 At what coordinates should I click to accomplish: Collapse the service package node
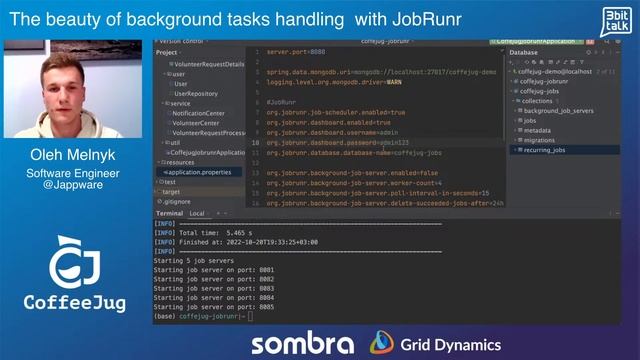[163, 103]
